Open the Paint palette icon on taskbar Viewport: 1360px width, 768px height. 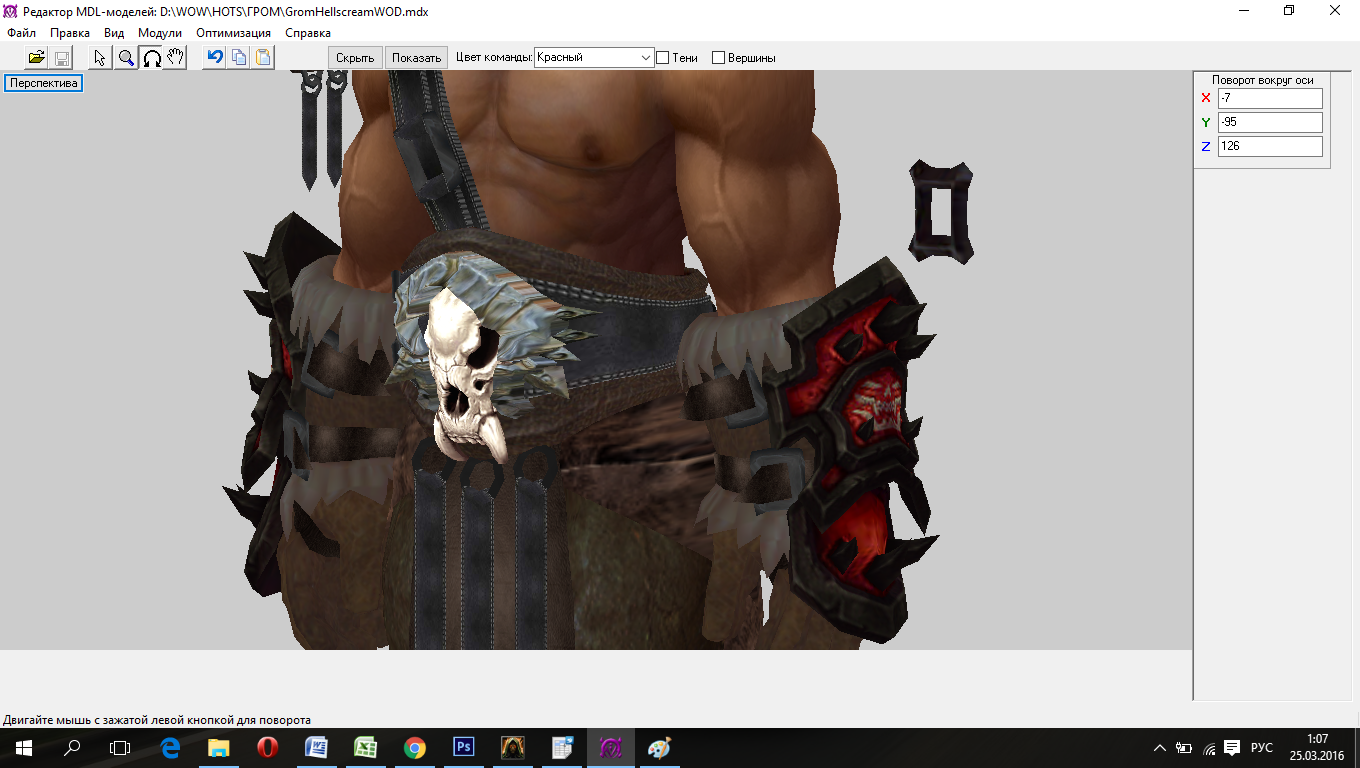659,748
